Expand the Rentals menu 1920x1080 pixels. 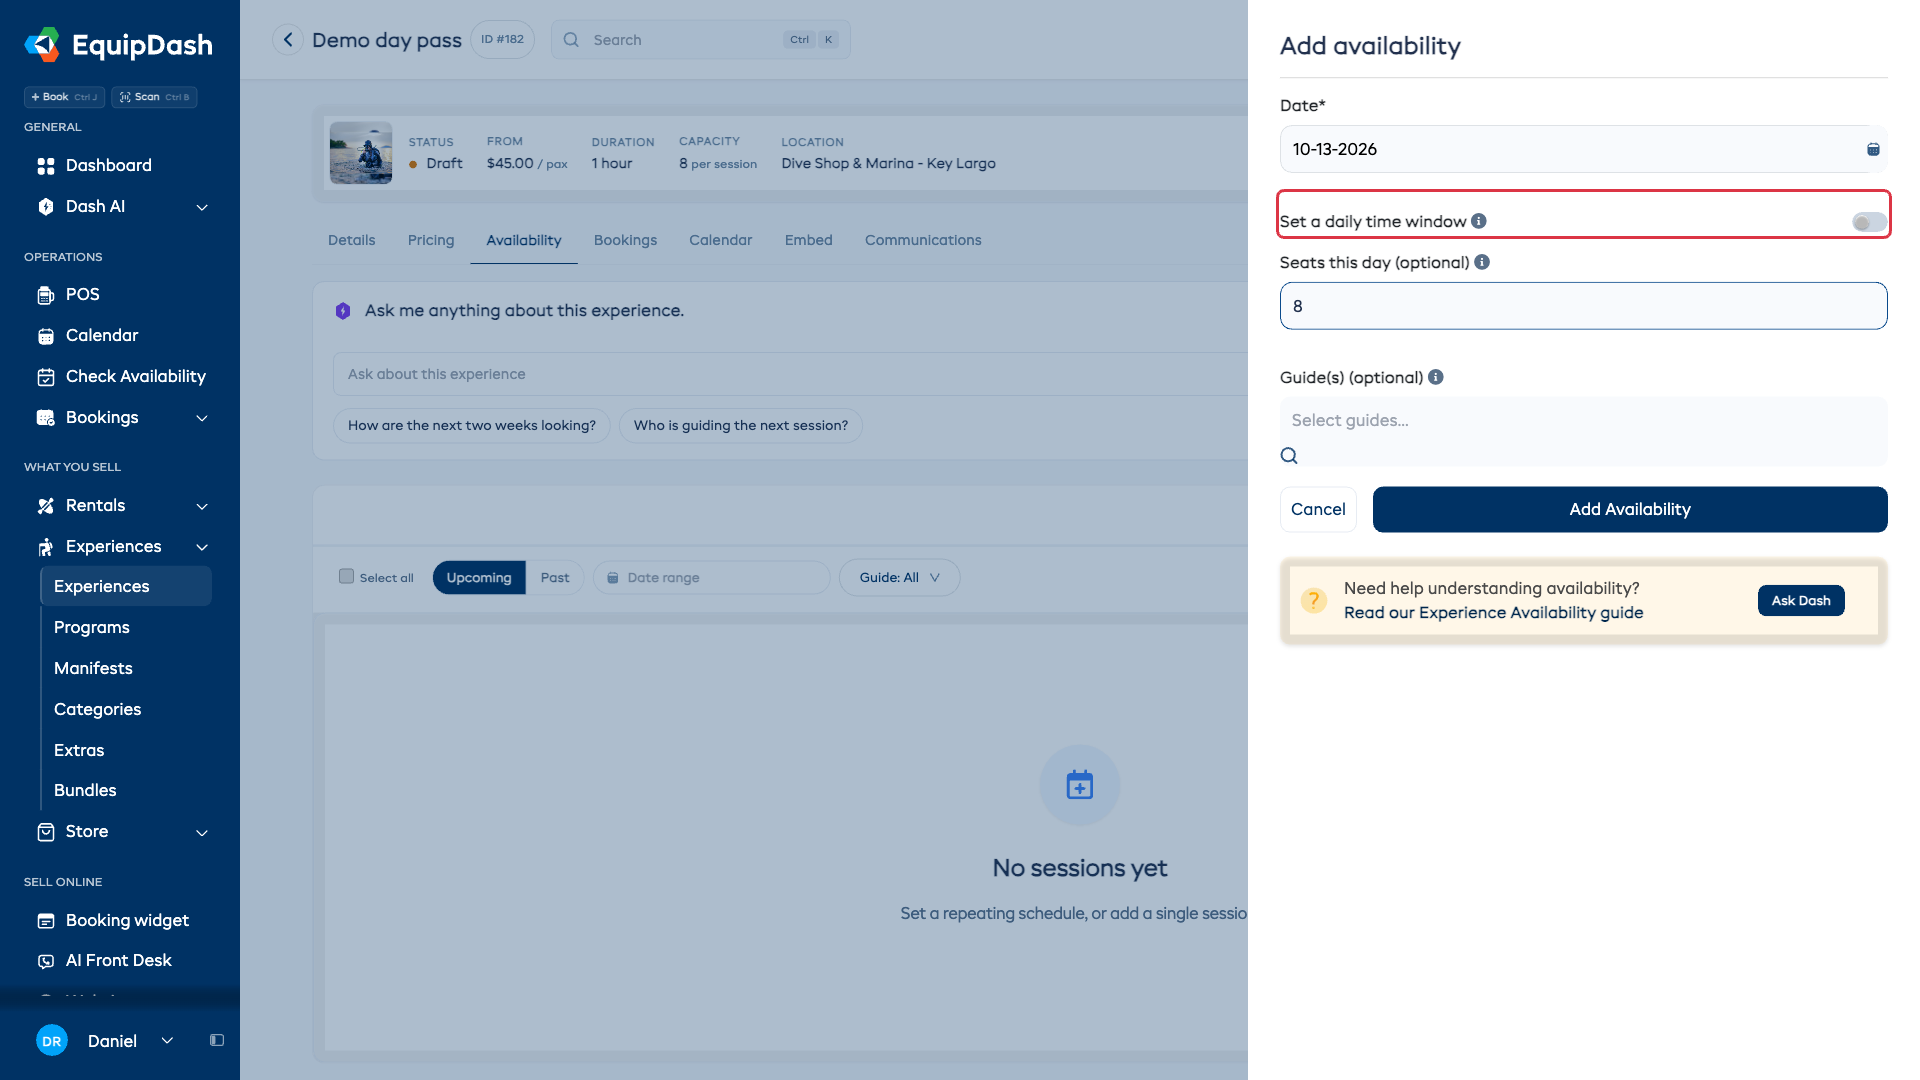pos(202,506)
